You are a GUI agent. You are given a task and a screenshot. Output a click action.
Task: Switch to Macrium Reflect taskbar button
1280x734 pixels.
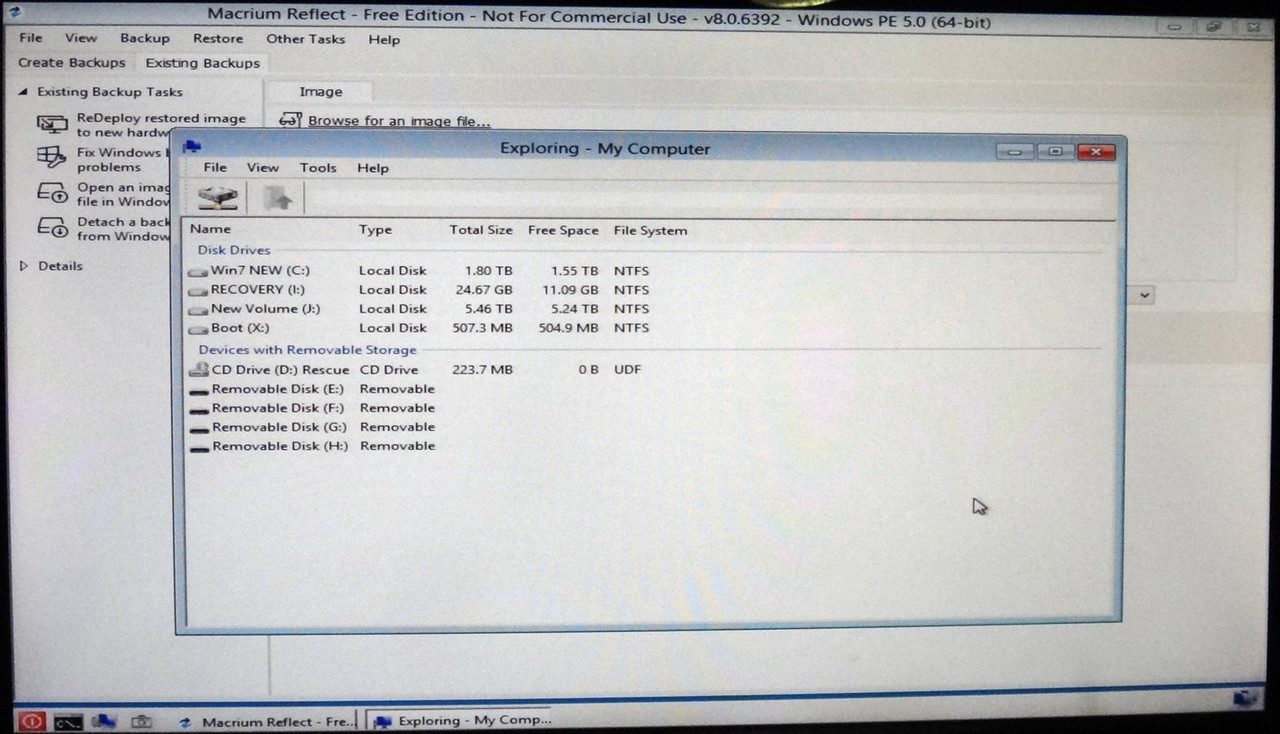pyautogui.click(x=266, y=721)
